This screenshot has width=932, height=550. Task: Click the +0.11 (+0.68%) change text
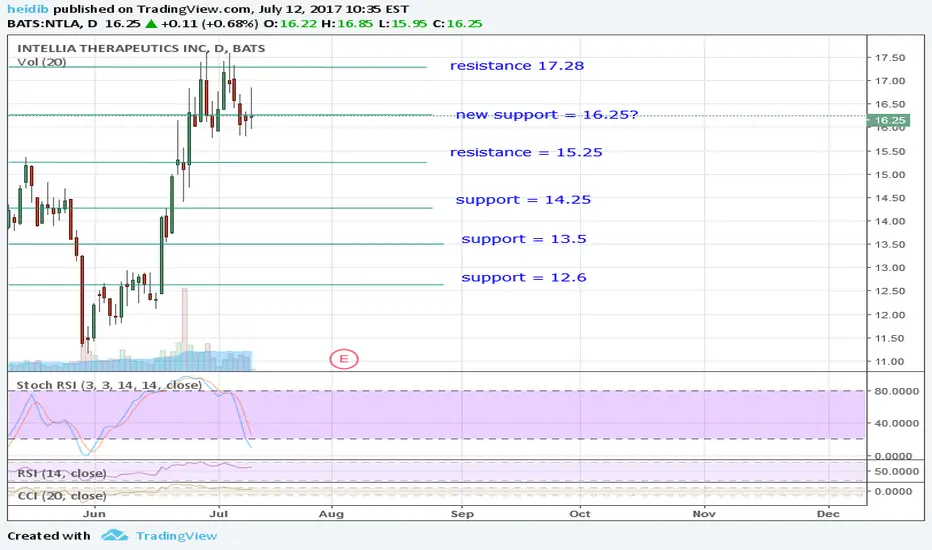pyautogui.click(x=209, y=24)
